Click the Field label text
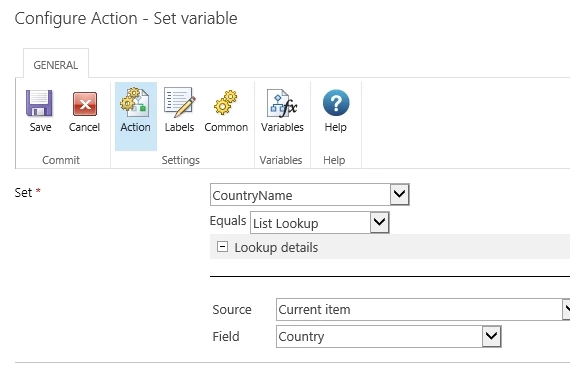The image size is (570, 368). click(226, 336)
